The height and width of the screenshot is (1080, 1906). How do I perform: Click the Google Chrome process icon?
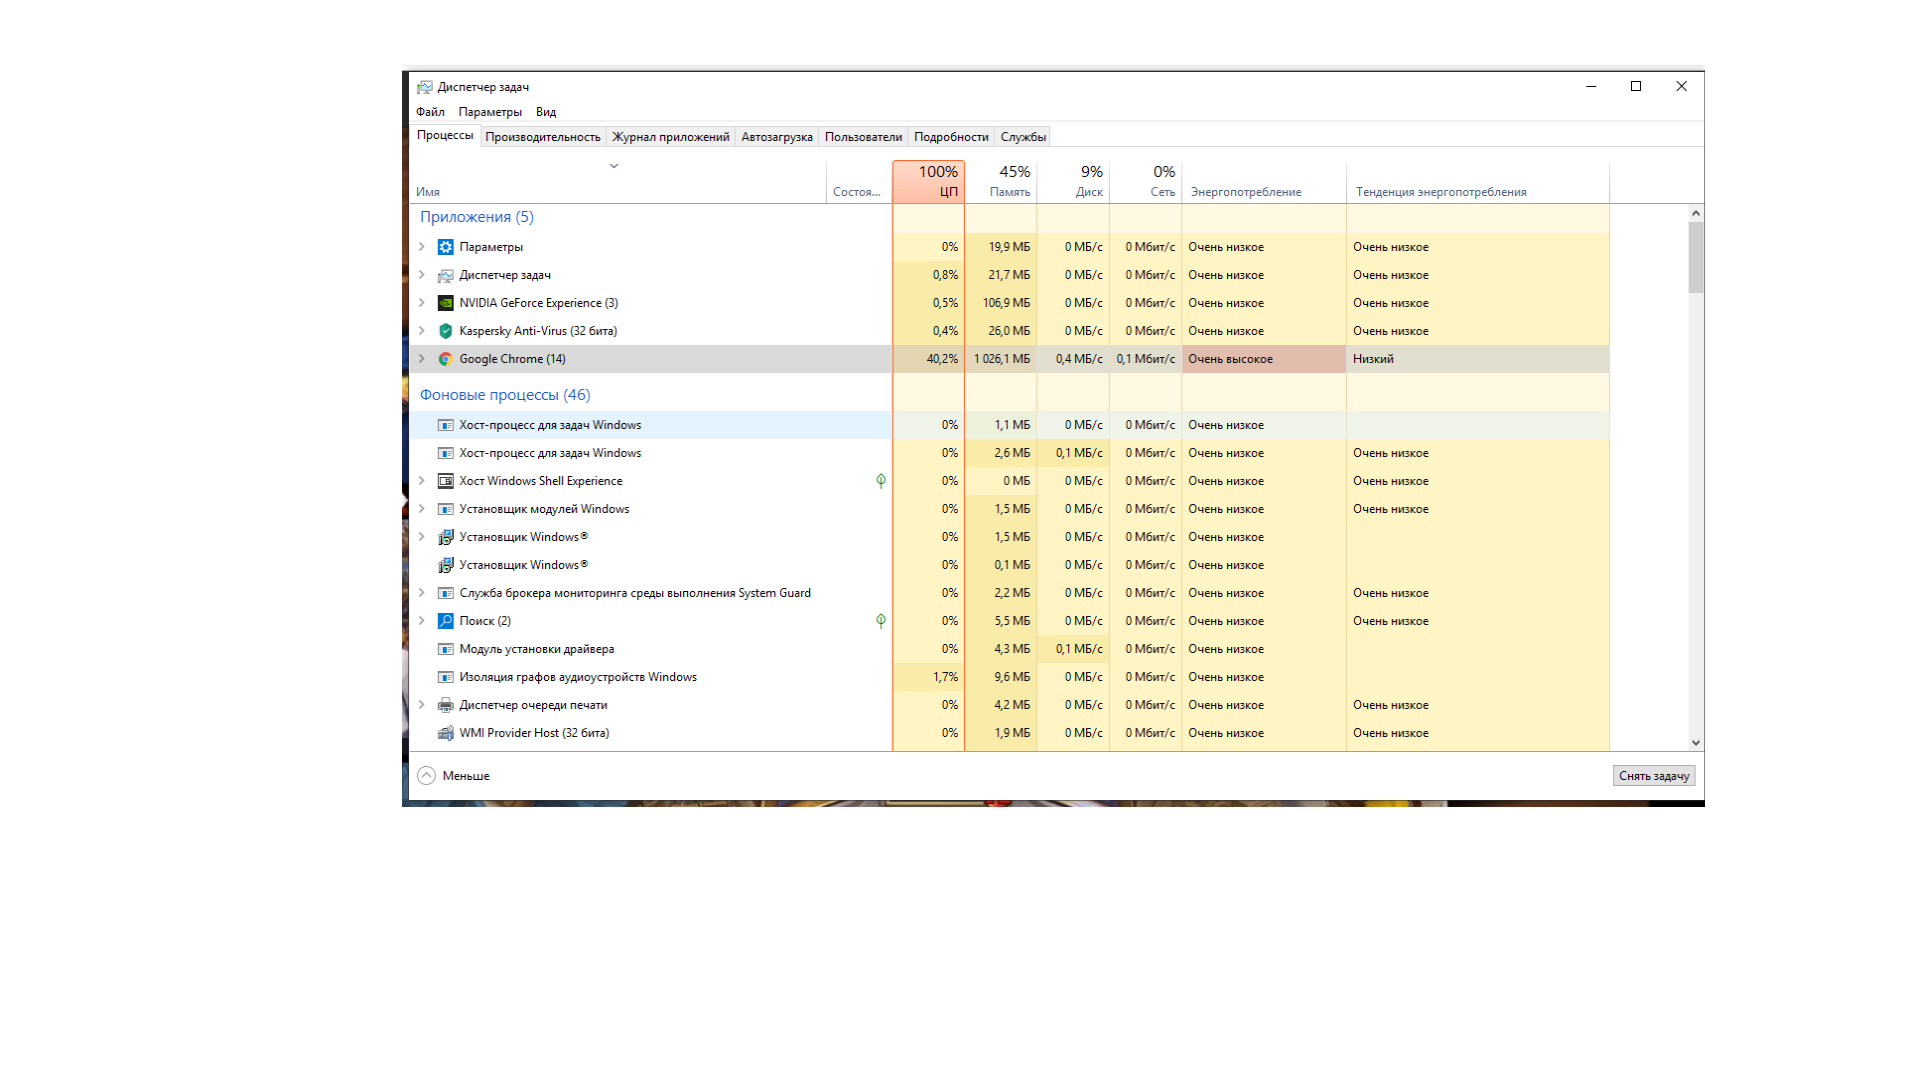446,359
